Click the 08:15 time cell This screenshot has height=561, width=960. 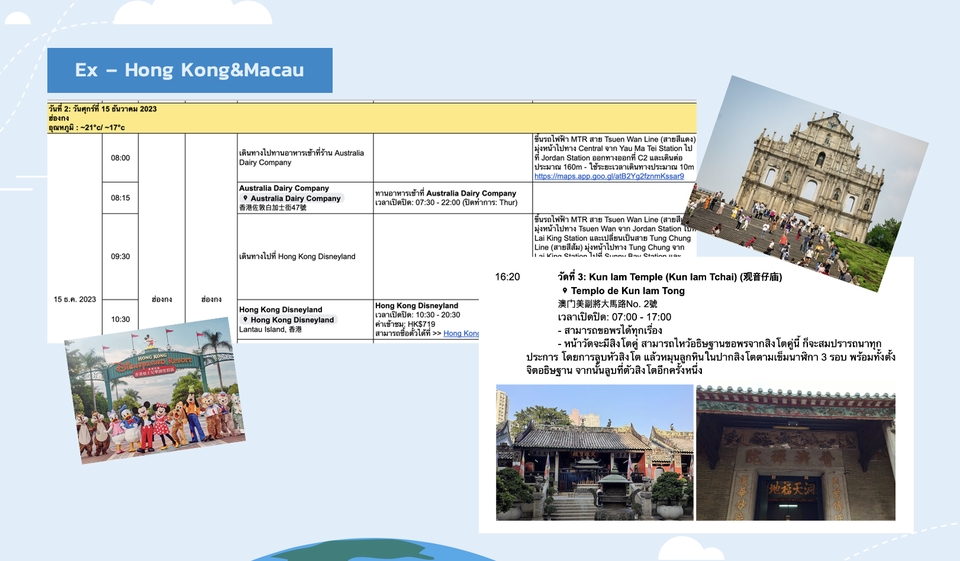[x=120, y=198]
